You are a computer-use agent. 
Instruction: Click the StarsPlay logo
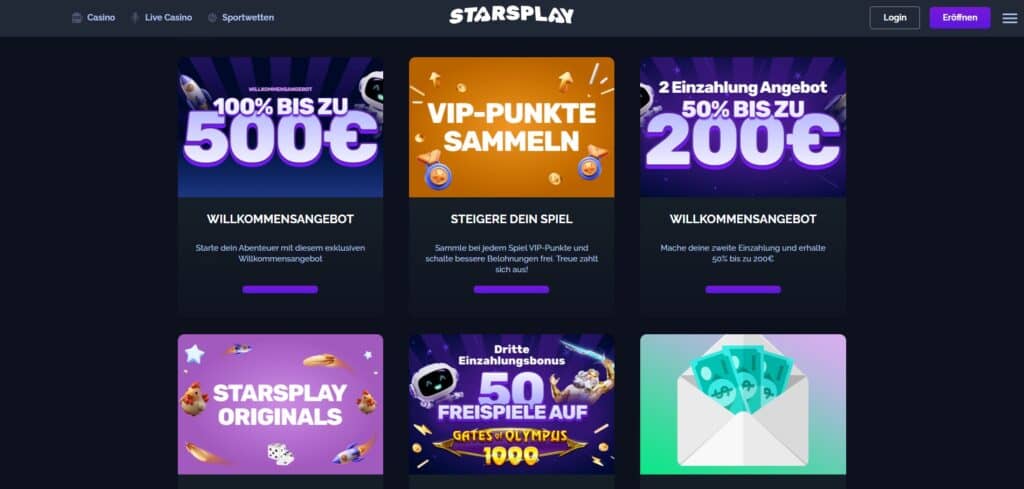[511, 16]
